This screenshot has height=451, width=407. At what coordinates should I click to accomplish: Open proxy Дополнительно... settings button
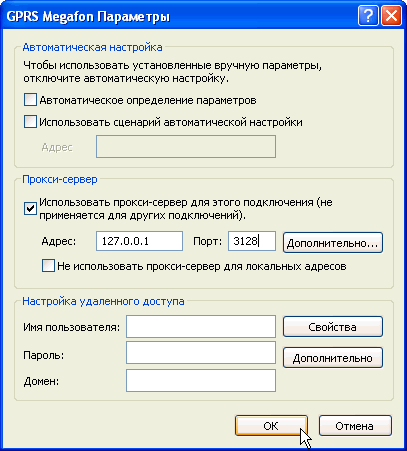[x=333, y=243]
